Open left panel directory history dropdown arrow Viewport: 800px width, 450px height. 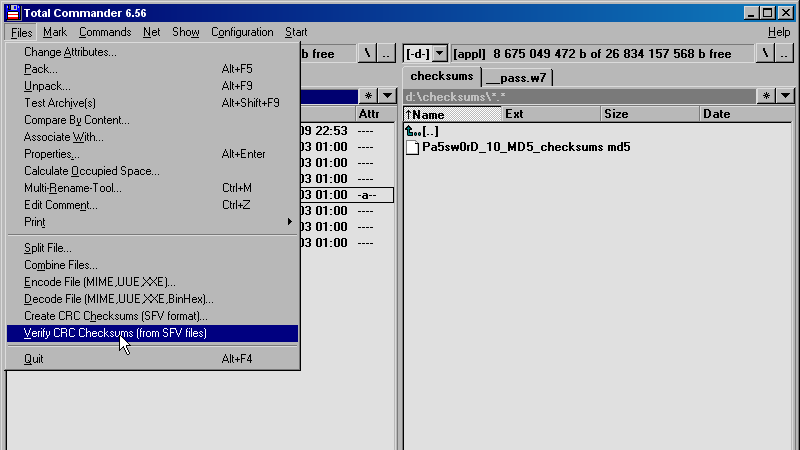pyautogui.click(x=387, y=96)
